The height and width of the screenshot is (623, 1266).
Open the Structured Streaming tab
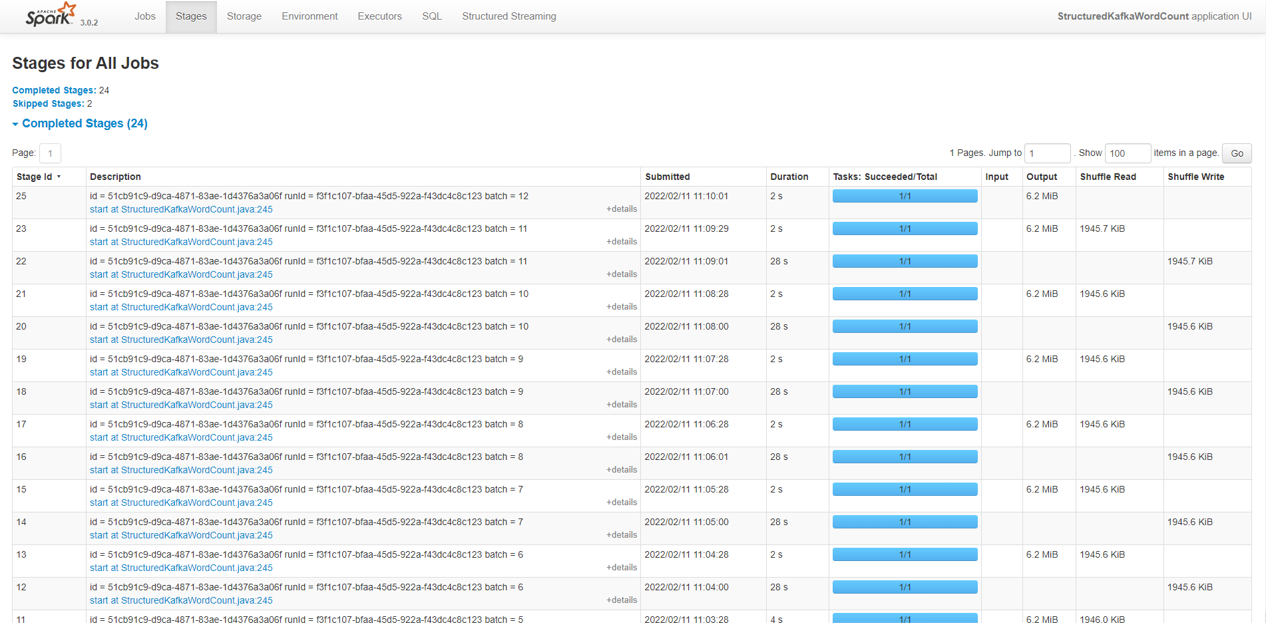click(x=508, y=16)
